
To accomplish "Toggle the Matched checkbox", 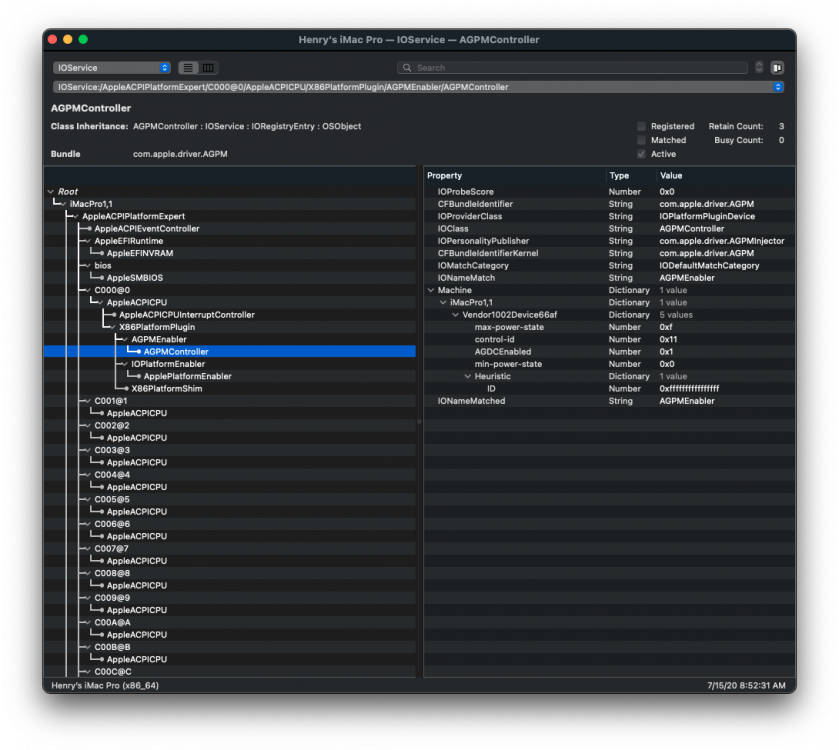I will point(641,140).
